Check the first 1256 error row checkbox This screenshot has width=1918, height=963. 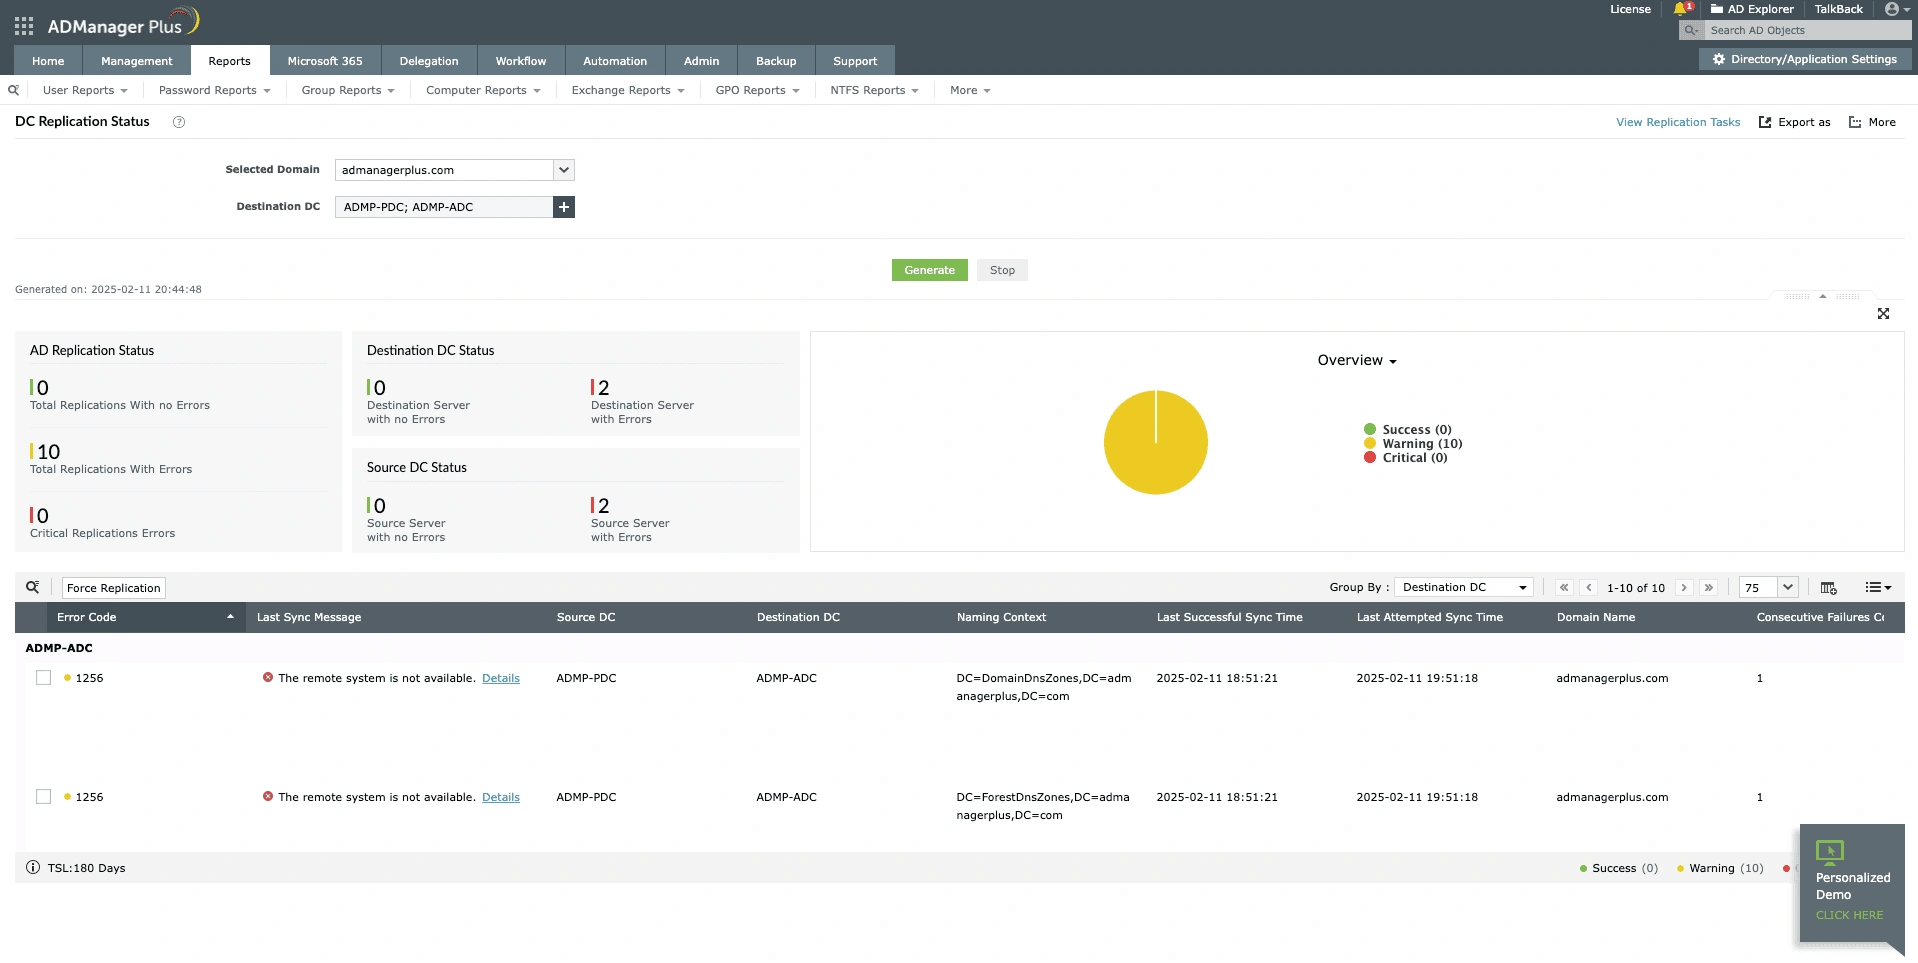click(44, 677)
